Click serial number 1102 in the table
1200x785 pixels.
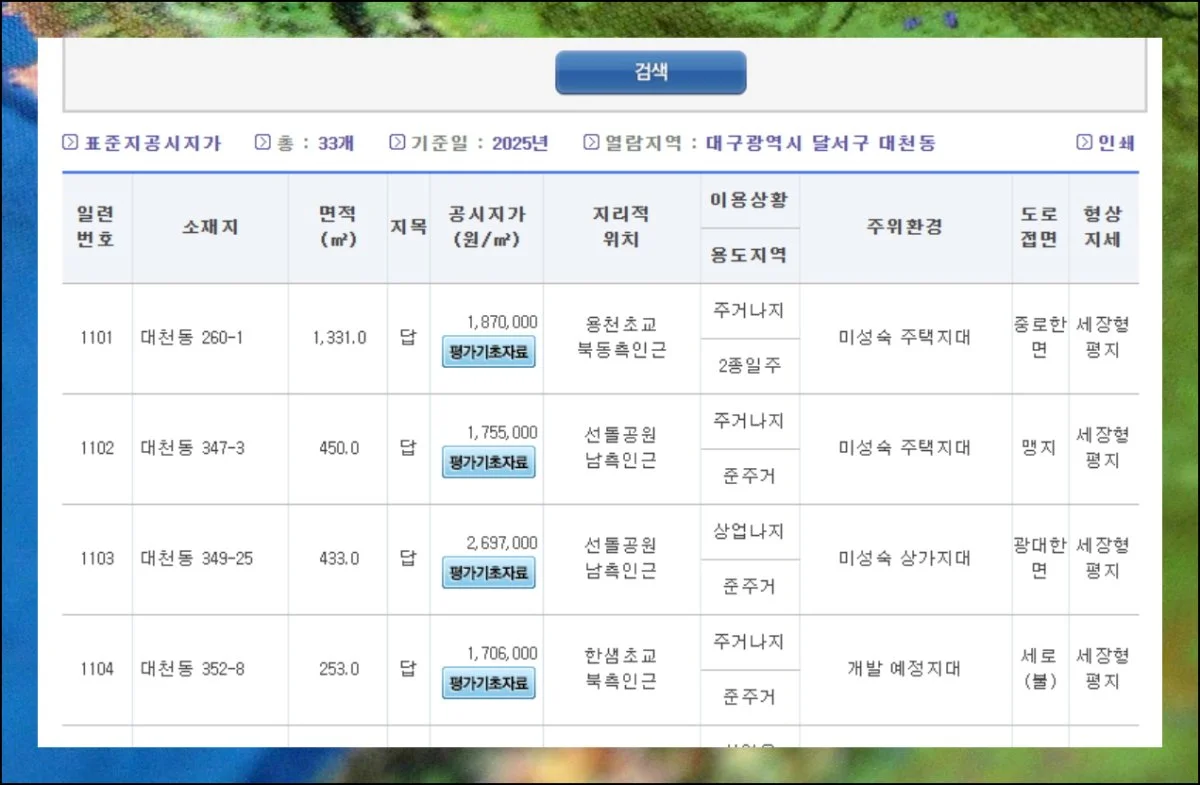(x=97, y=448)
